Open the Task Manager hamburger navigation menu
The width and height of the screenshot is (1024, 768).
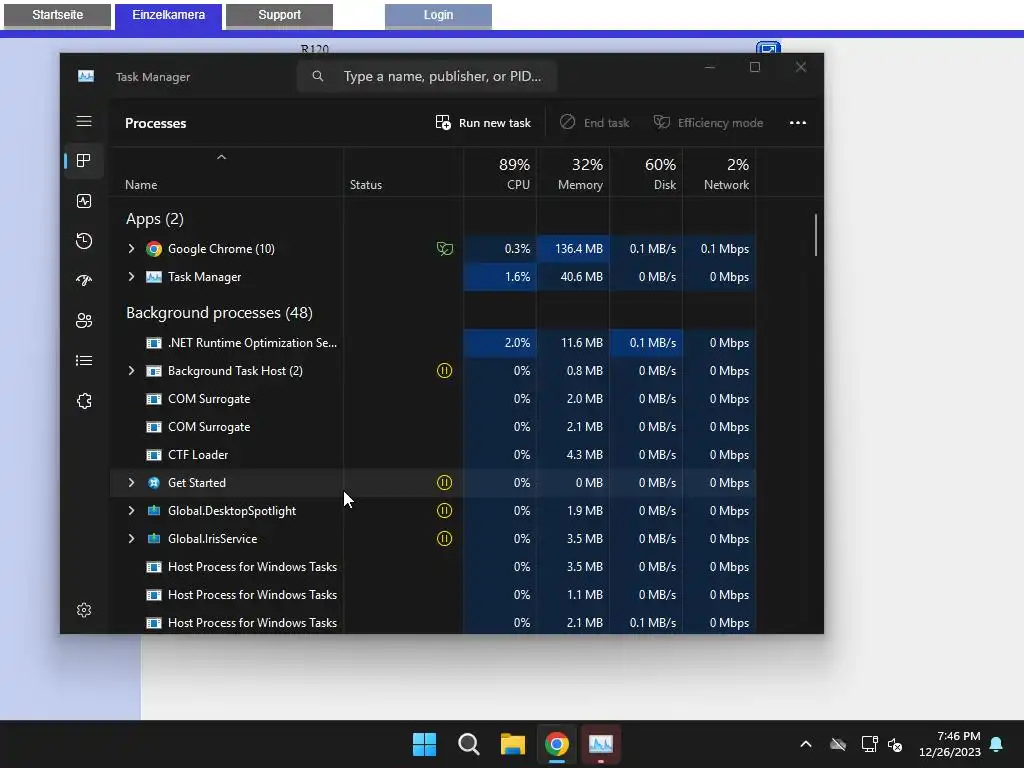[x=84, y=121]
